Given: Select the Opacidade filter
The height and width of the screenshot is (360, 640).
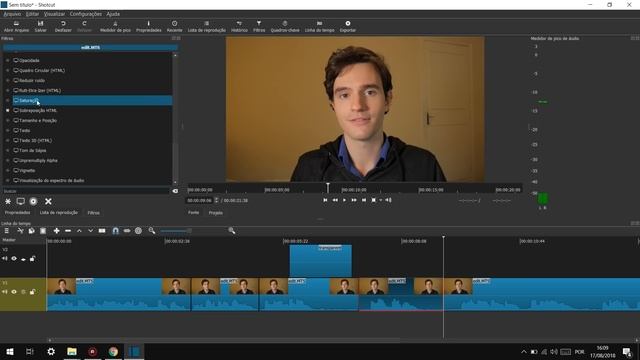Looking at the screenshot, I should (92, 60).
